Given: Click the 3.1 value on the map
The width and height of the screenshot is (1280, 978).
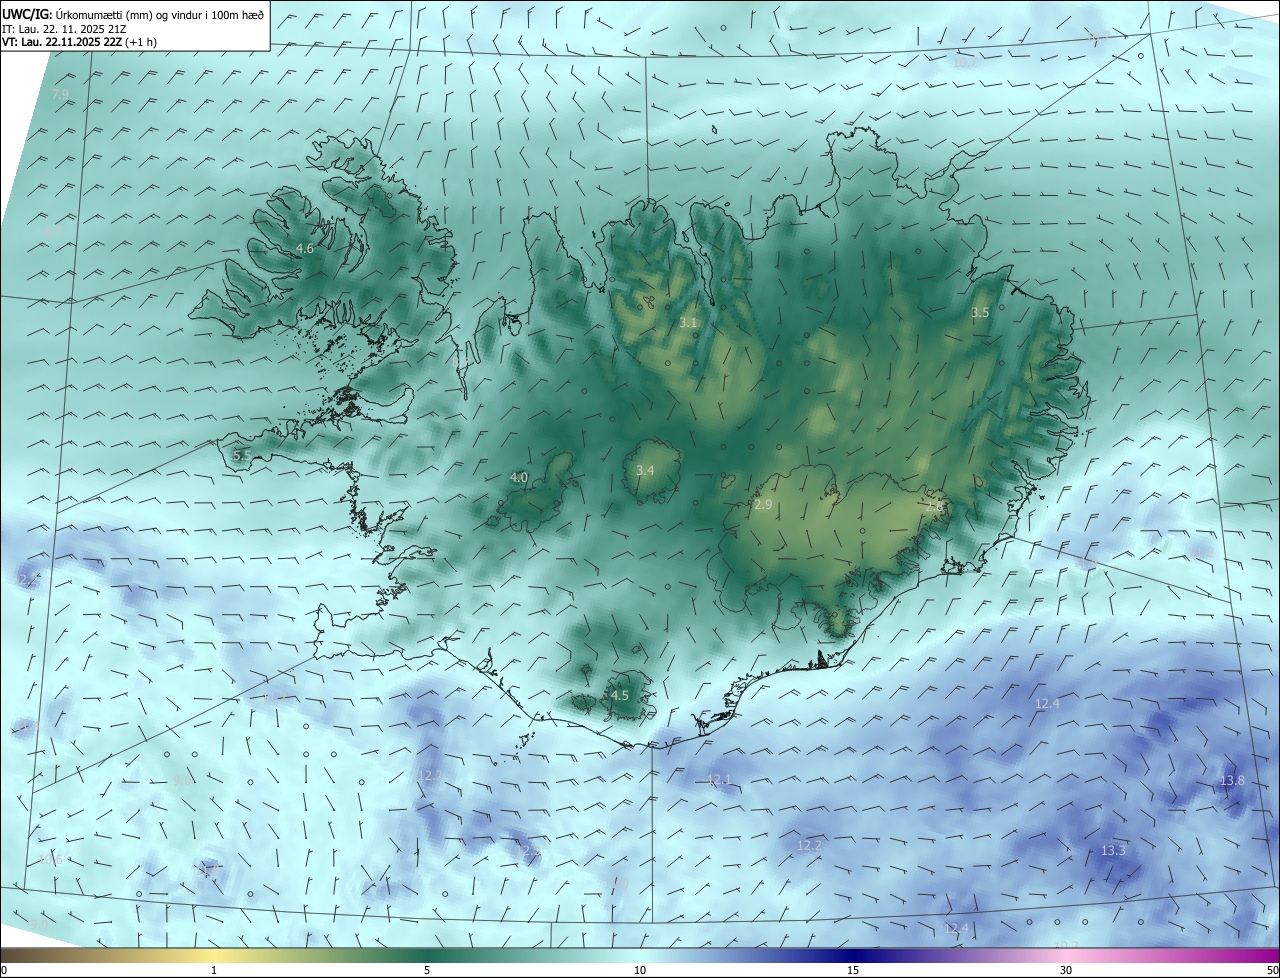Looking at the screenshot, I should point(688,323).
